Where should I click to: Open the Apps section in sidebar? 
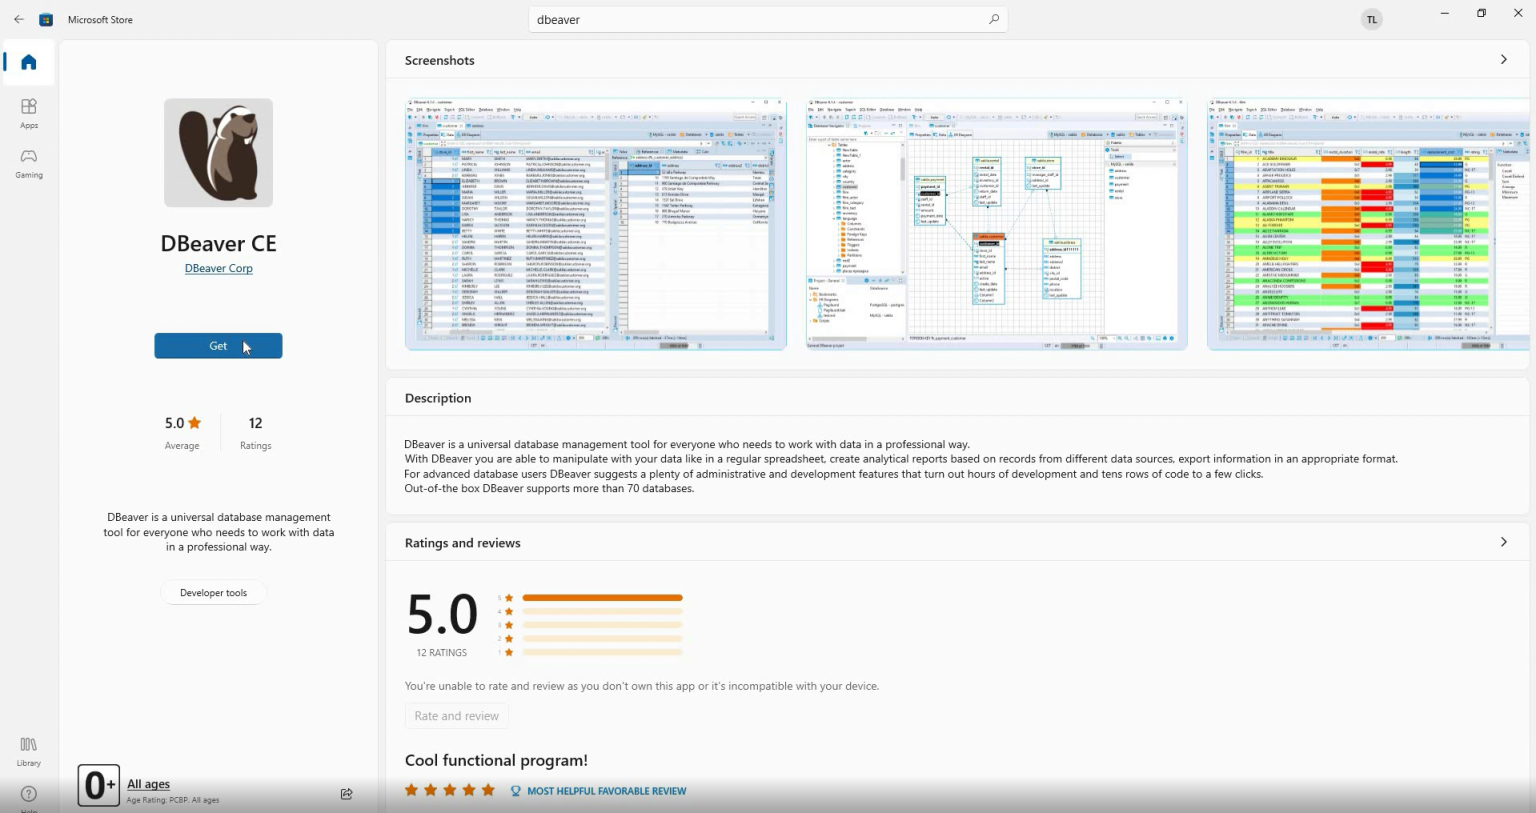coord(29,113)
